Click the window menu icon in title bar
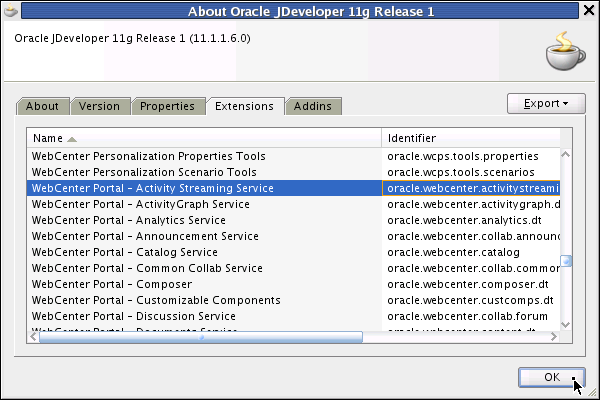The width and height of the screenshot is (600, 400). (x=11, y=11)
